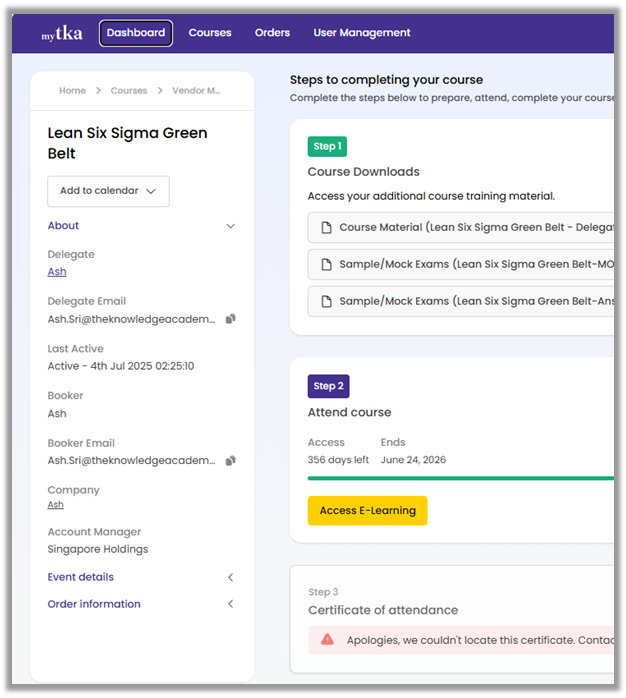This screenshot has height=698, width=626.
Task: Open User Management in navigation bar
Action: coord(362,33)
